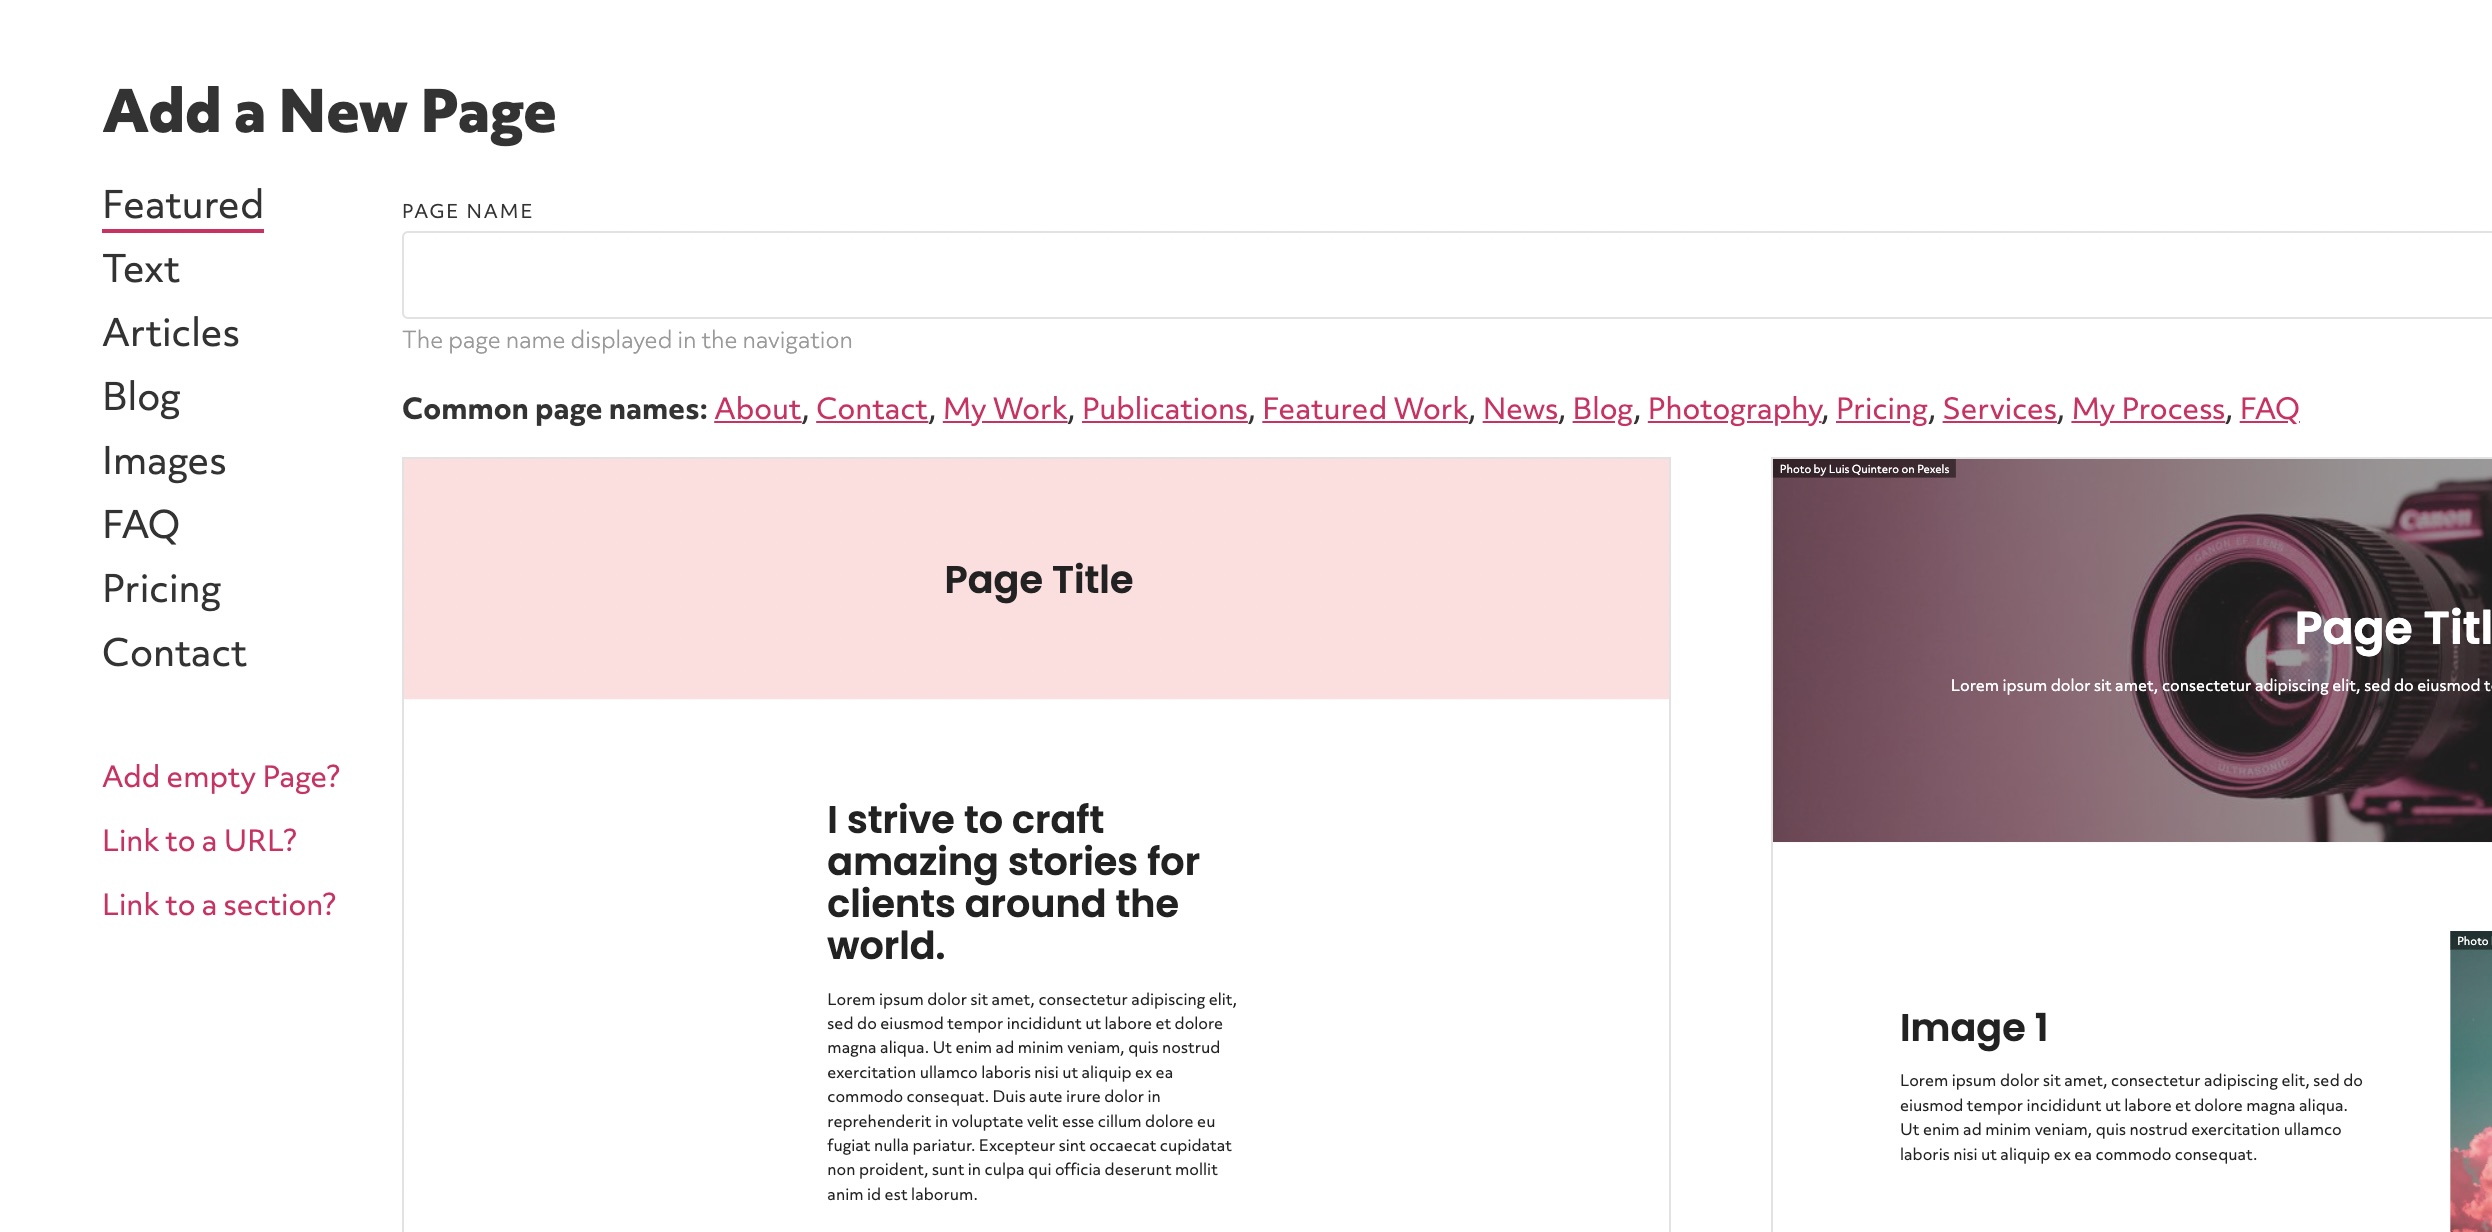Image resolution: width=2492 pixels, height=1232 pixels.
Task: Select the Pricing category in sidebar
Action: coord(162,589)
